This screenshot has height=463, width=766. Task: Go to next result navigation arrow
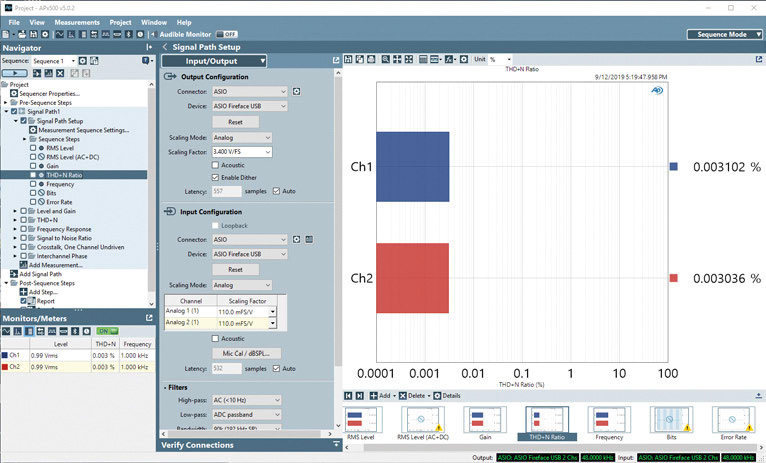(360, 396)
